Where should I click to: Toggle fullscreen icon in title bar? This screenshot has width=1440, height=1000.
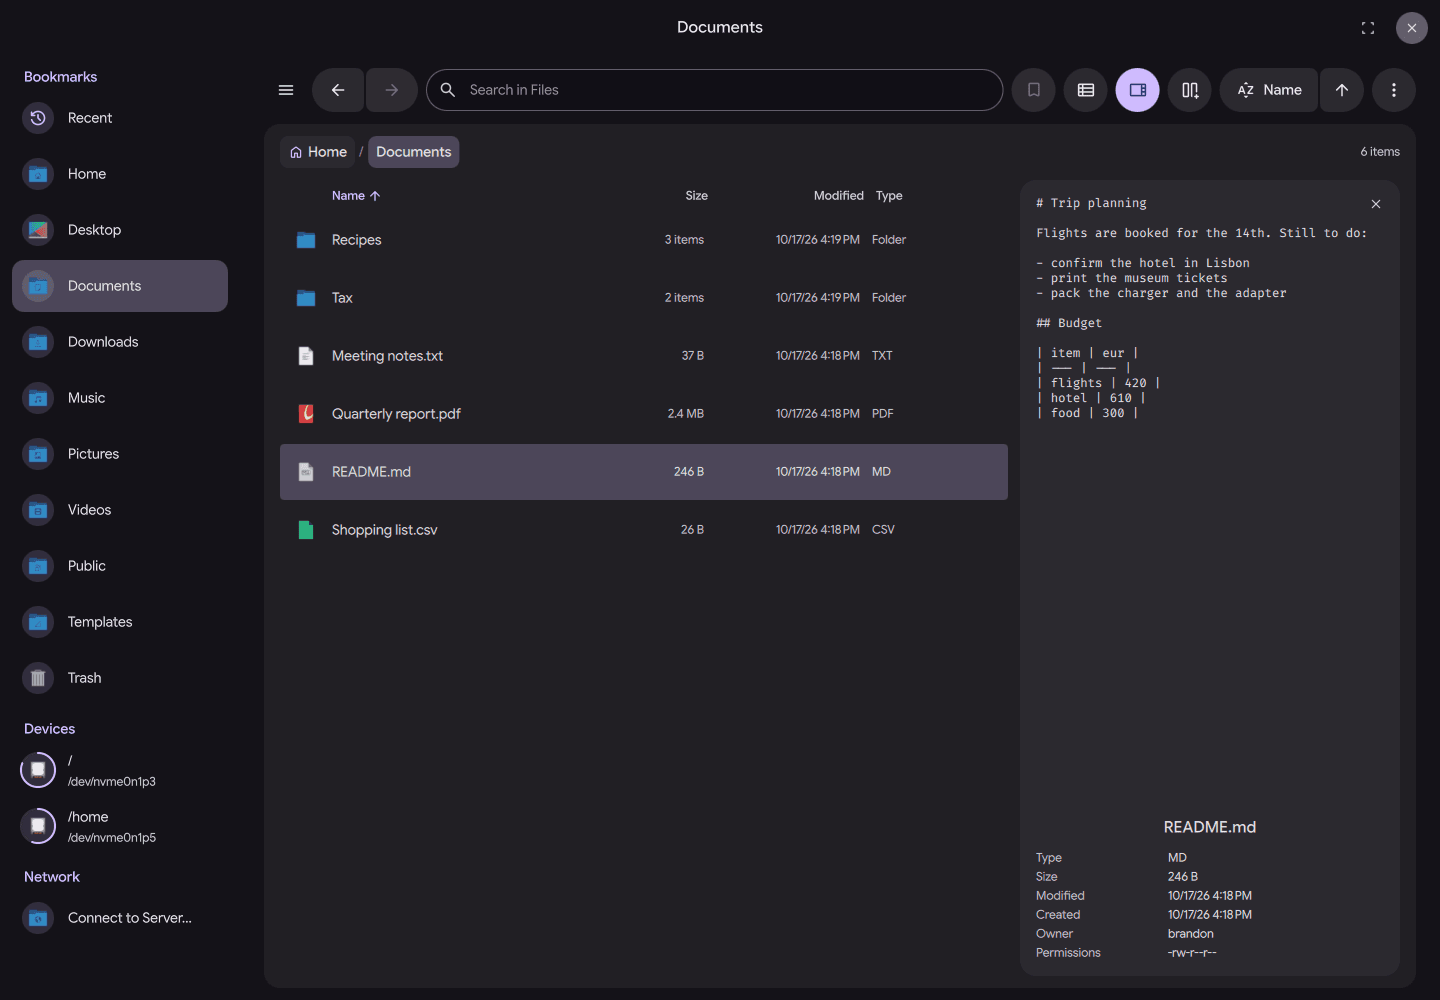(x=1368, y=28)
